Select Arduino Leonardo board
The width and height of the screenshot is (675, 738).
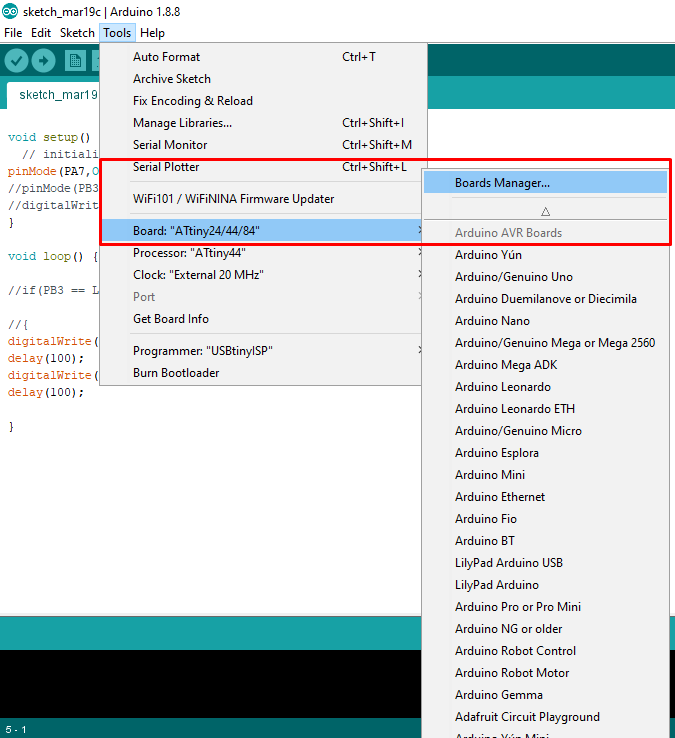coord(546,387)
